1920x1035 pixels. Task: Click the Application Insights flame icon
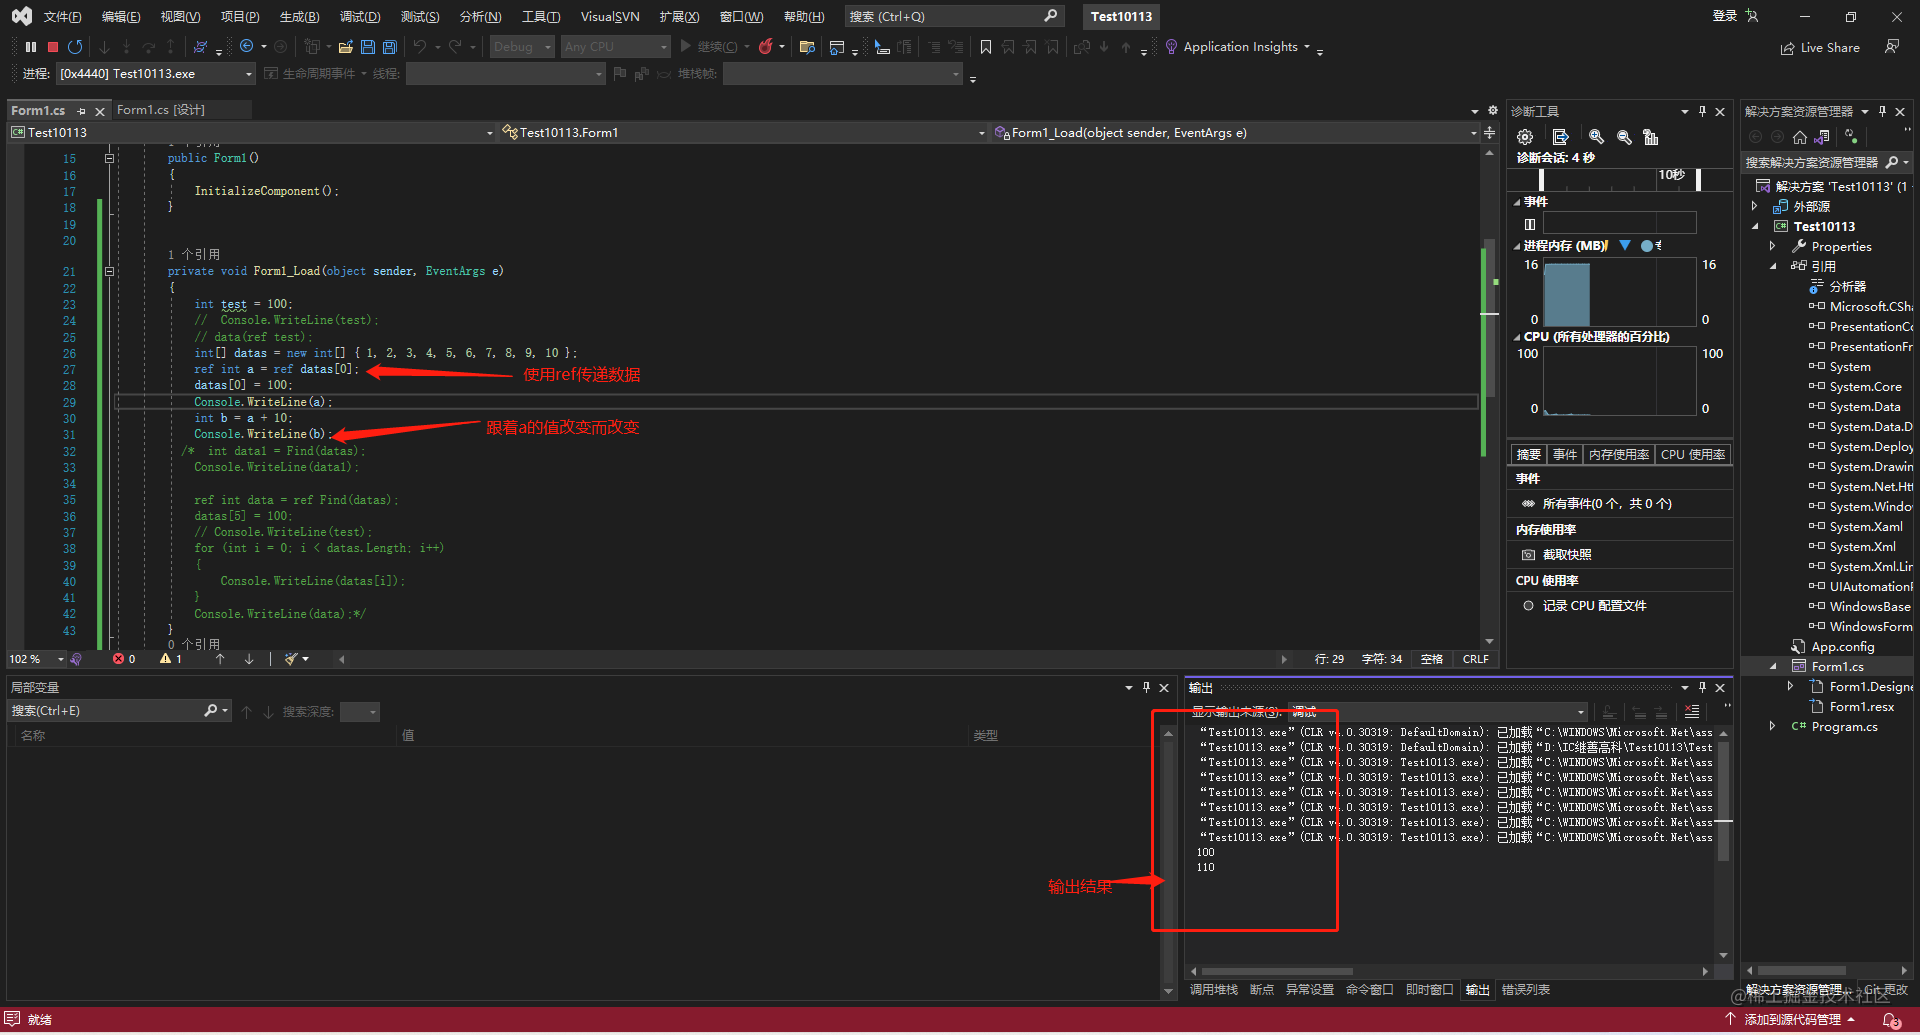pyautogui.click(x=1169, y=46)
